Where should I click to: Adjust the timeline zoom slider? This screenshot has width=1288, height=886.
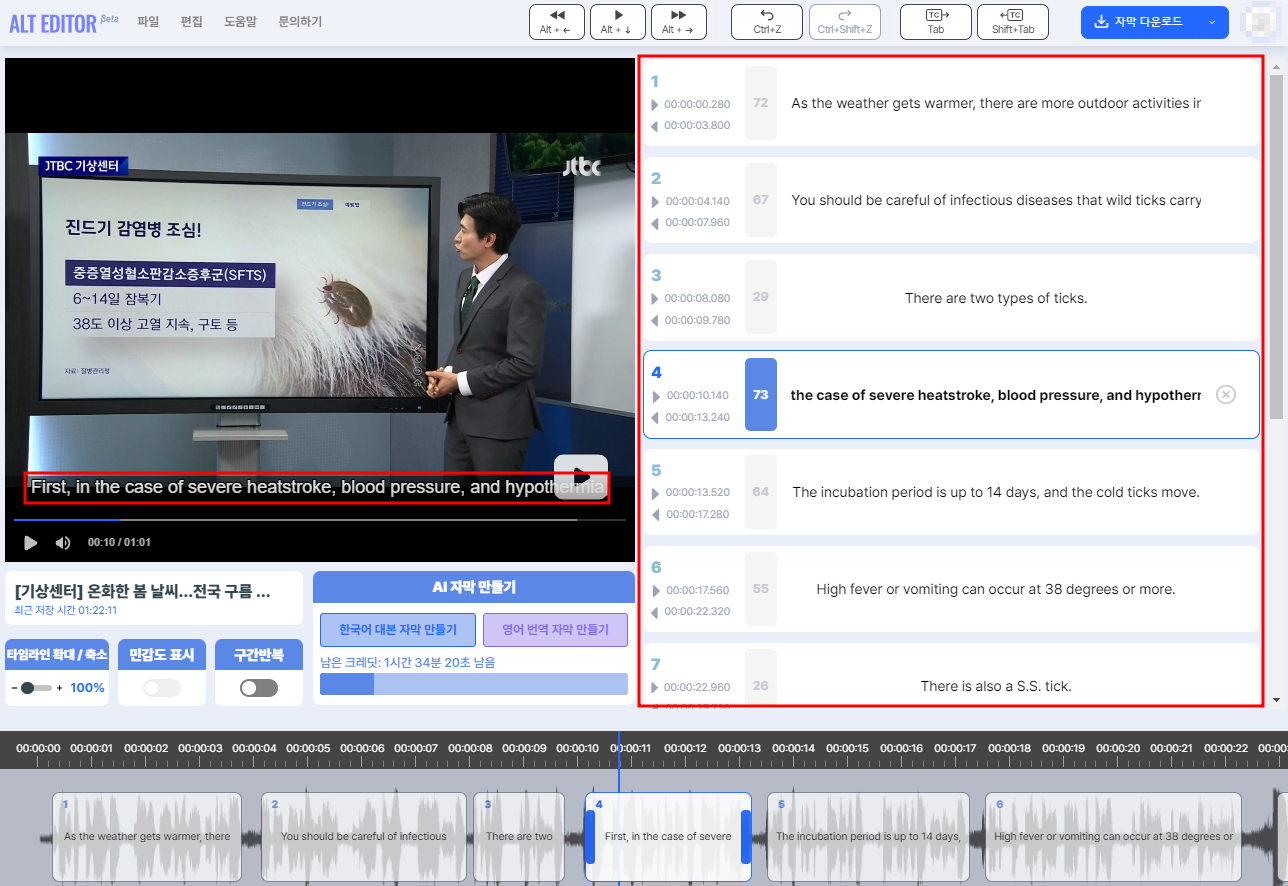[36, 688]
